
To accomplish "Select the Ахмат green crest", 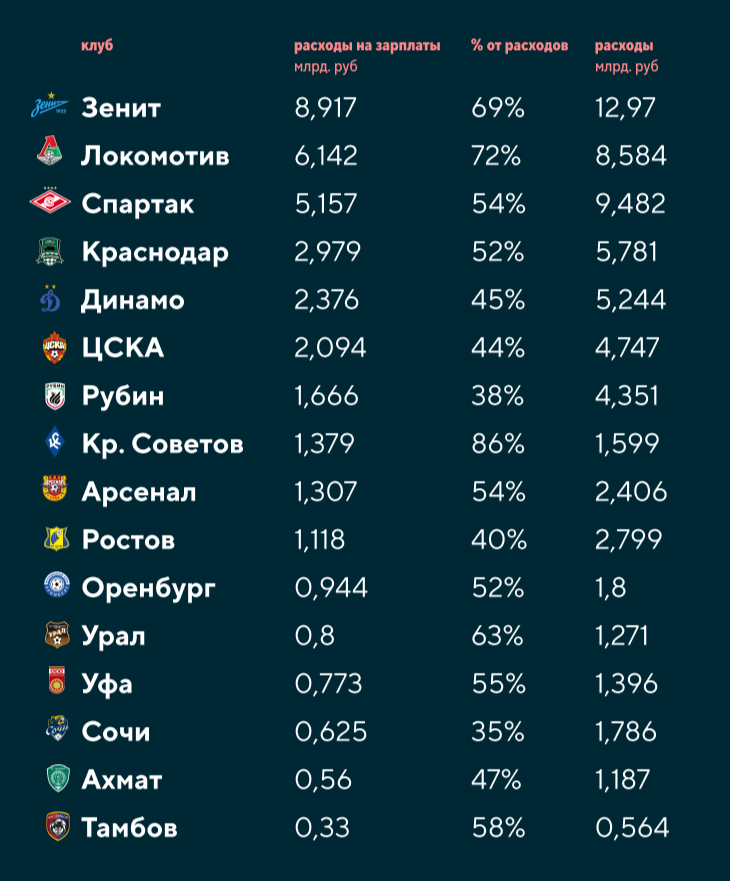I will click(x=58, y=778).
